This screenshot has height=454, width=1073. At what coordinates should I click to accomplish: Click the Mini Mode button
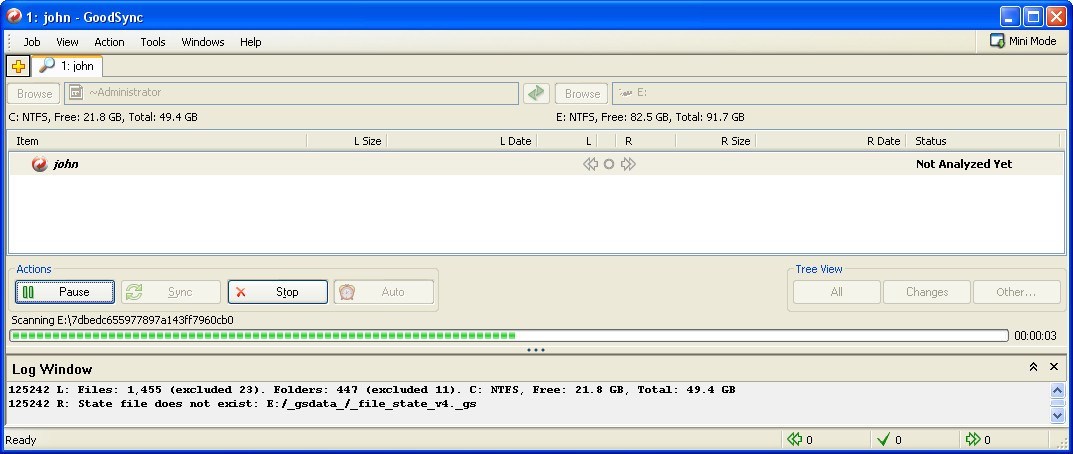point(1023,41)
